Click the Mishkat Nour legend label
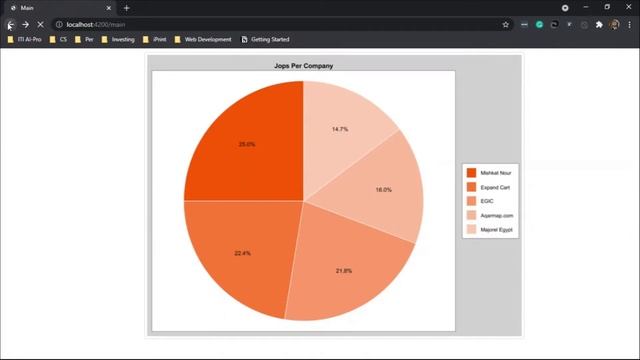Image resolution: width=640 pixels, height=360 pixels. pos(496,173)
